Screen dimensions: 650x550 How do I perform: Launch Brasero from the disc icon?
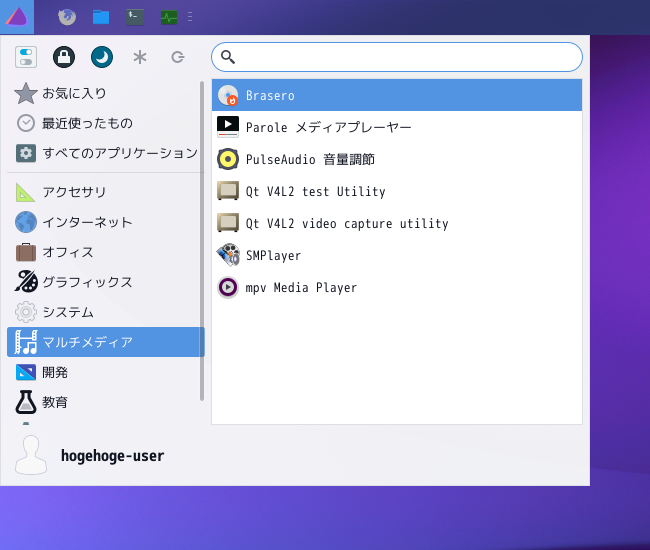click(x=228, y=95)
